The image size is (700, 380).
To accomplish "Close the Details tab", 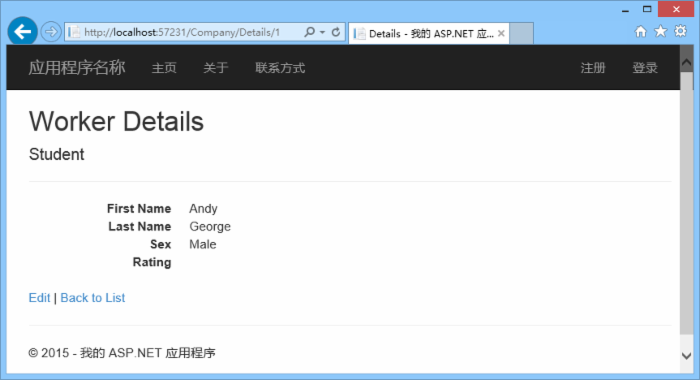I will (501, 33).
